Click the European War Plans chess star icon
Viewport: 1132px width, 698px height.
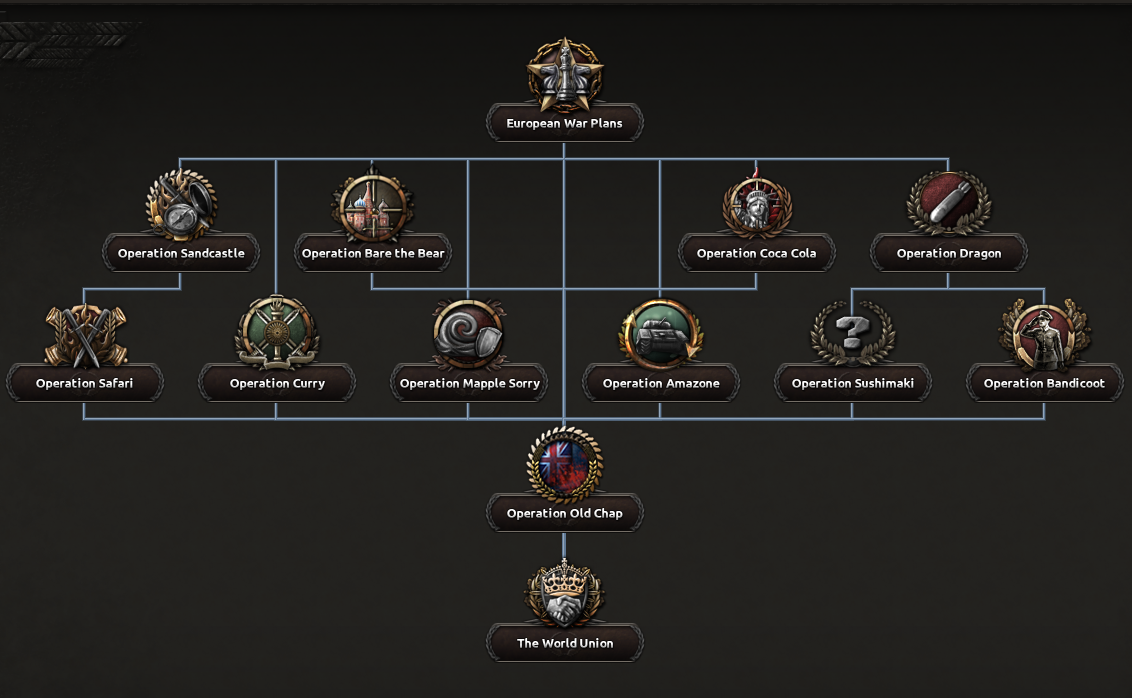tap(565, 74)
